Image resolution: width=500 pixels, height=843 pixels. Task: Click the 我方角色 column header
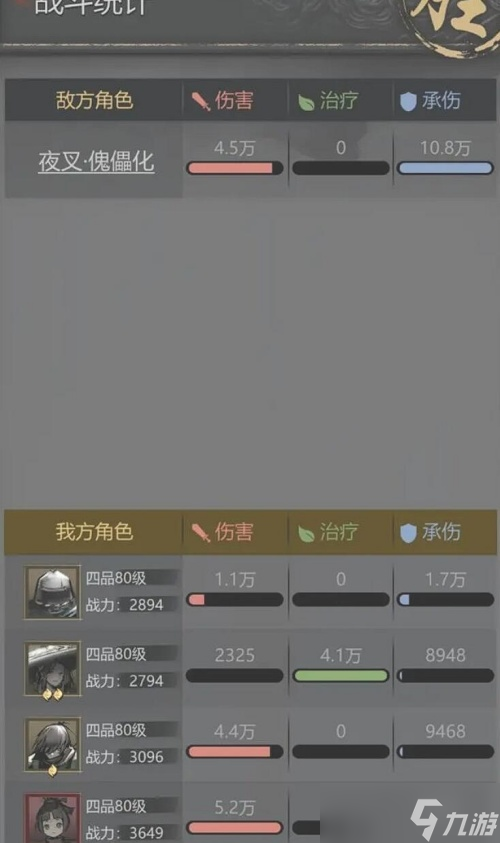94,532
